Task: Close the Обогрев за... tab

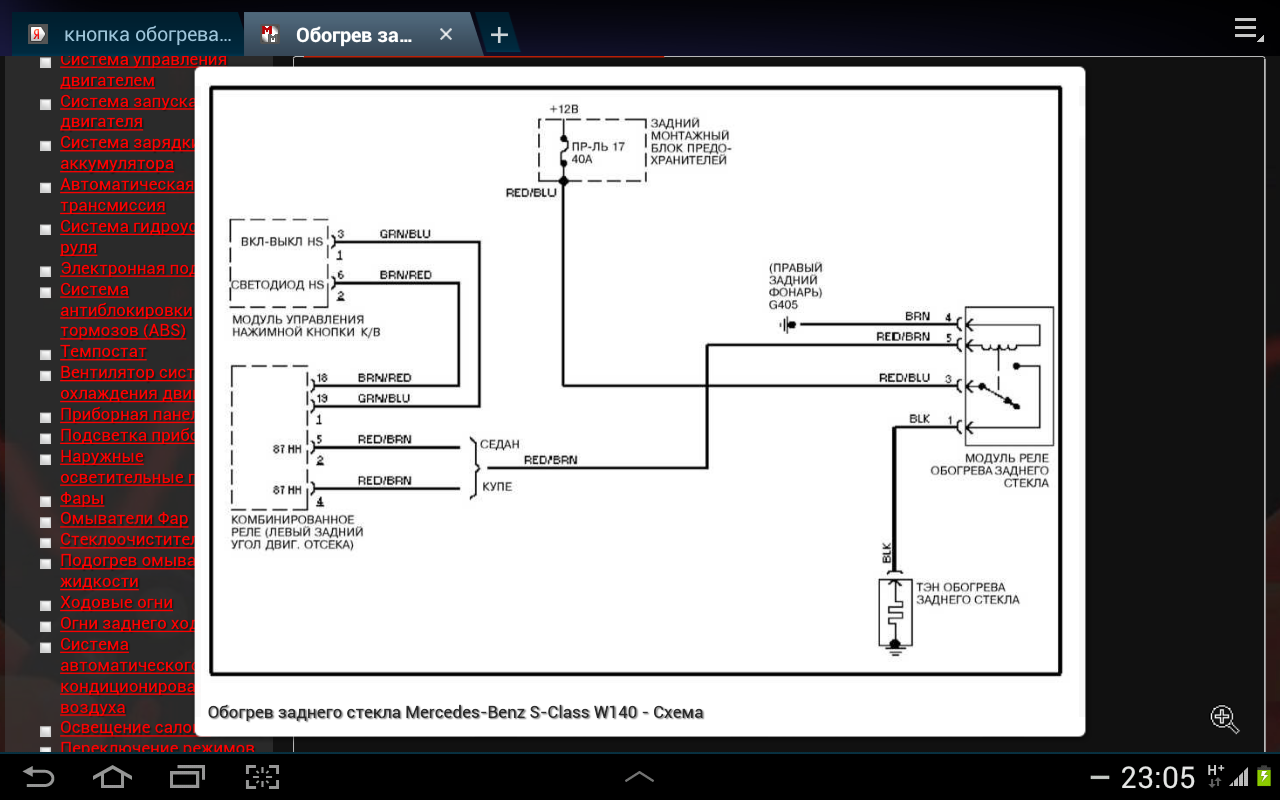Action: click(x=446, y=35)
